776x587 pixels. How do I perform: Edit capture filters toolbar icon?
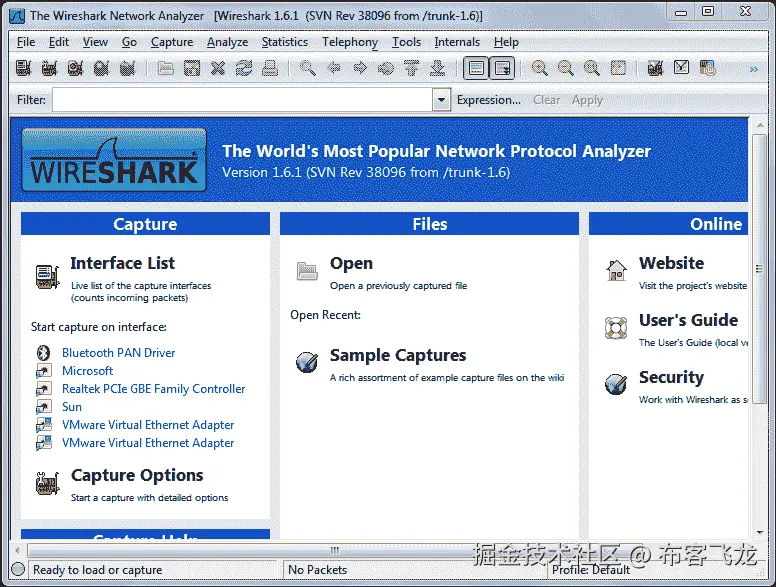(x=655, y=68)
